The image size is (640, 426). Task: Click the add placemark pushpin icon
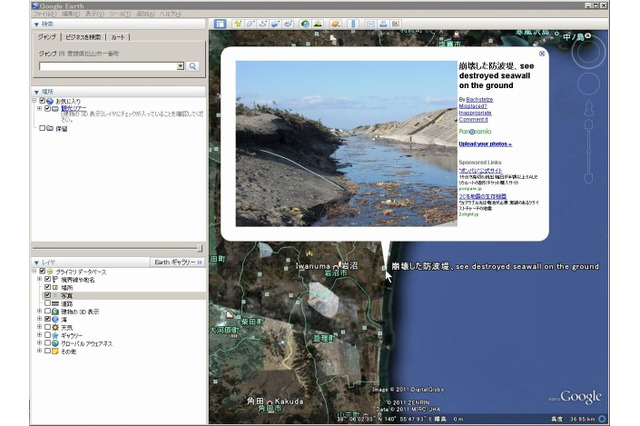pos(241,23)
